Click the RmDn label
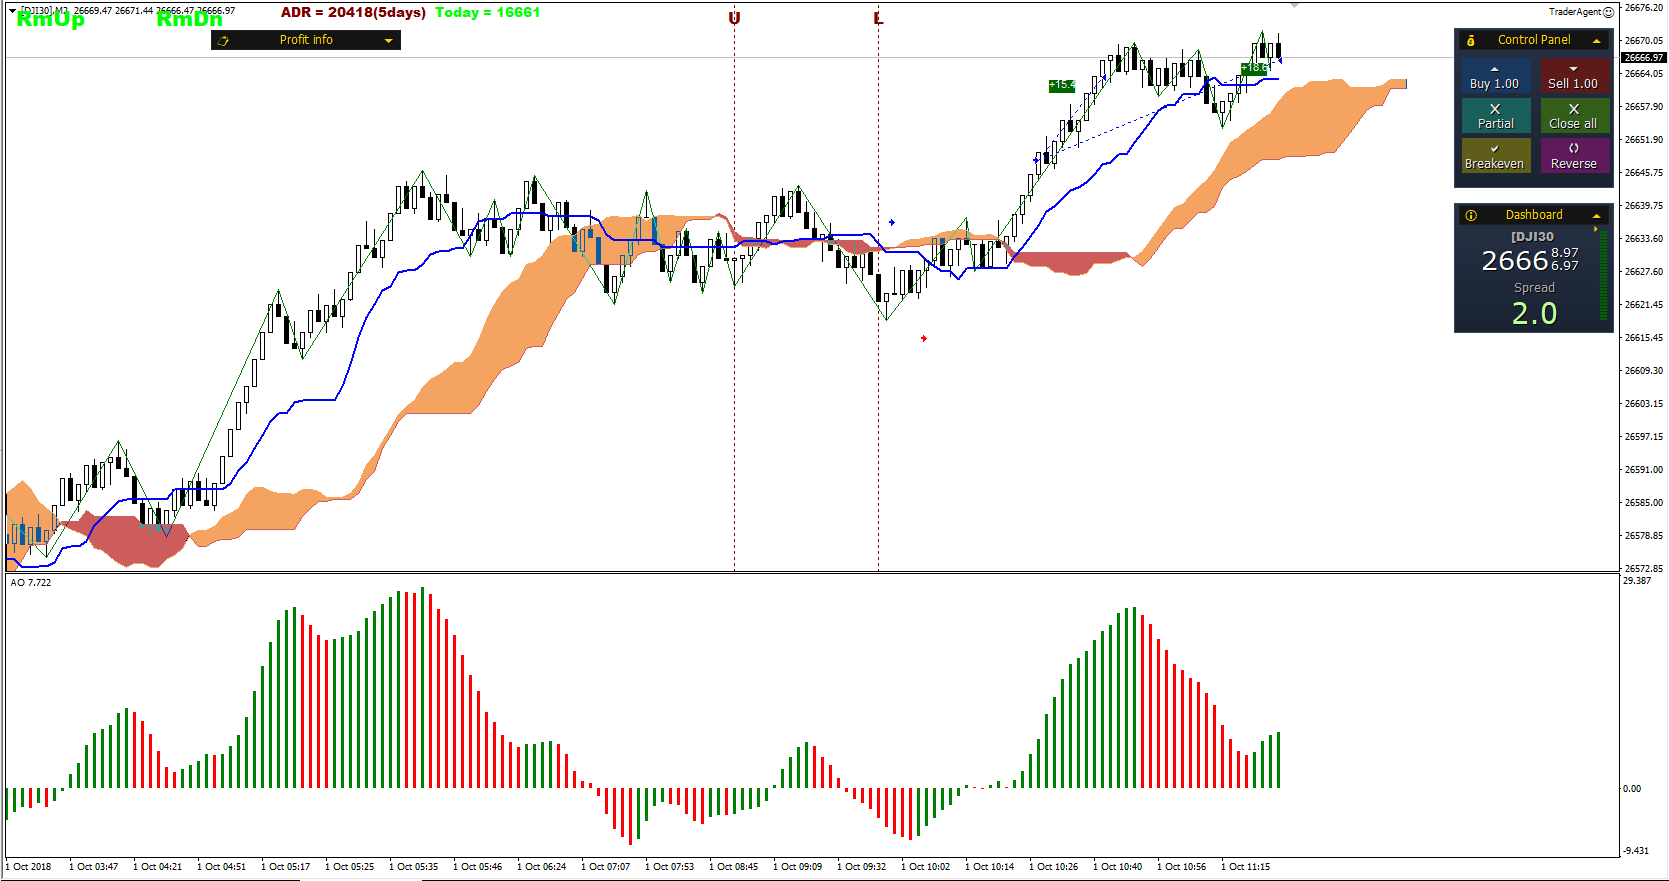 (189, 19)
